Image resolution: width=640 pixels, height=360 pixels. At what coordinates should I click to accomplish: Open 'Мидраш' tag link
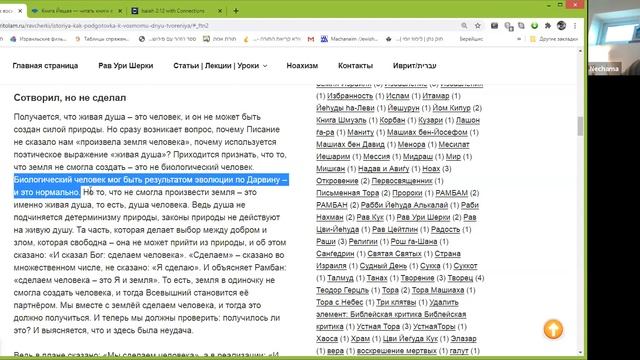click(420, 157)
